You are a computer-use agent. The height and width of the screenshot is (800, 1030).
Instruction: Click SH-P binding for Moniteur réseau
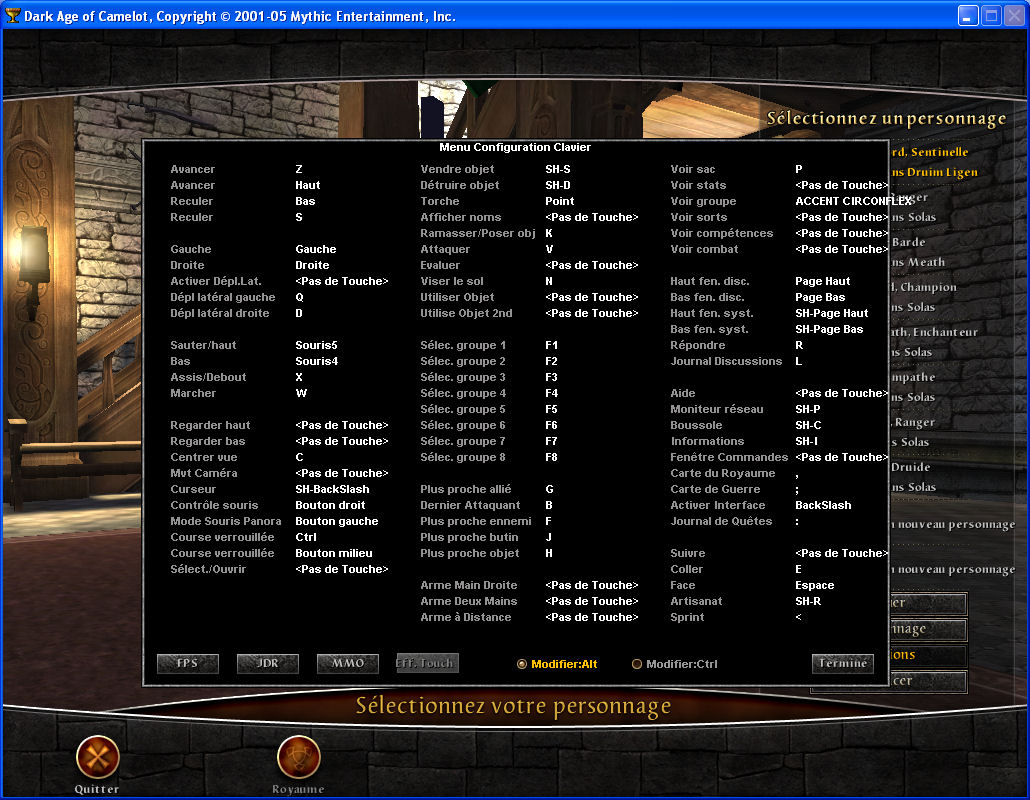pos(807,409)
